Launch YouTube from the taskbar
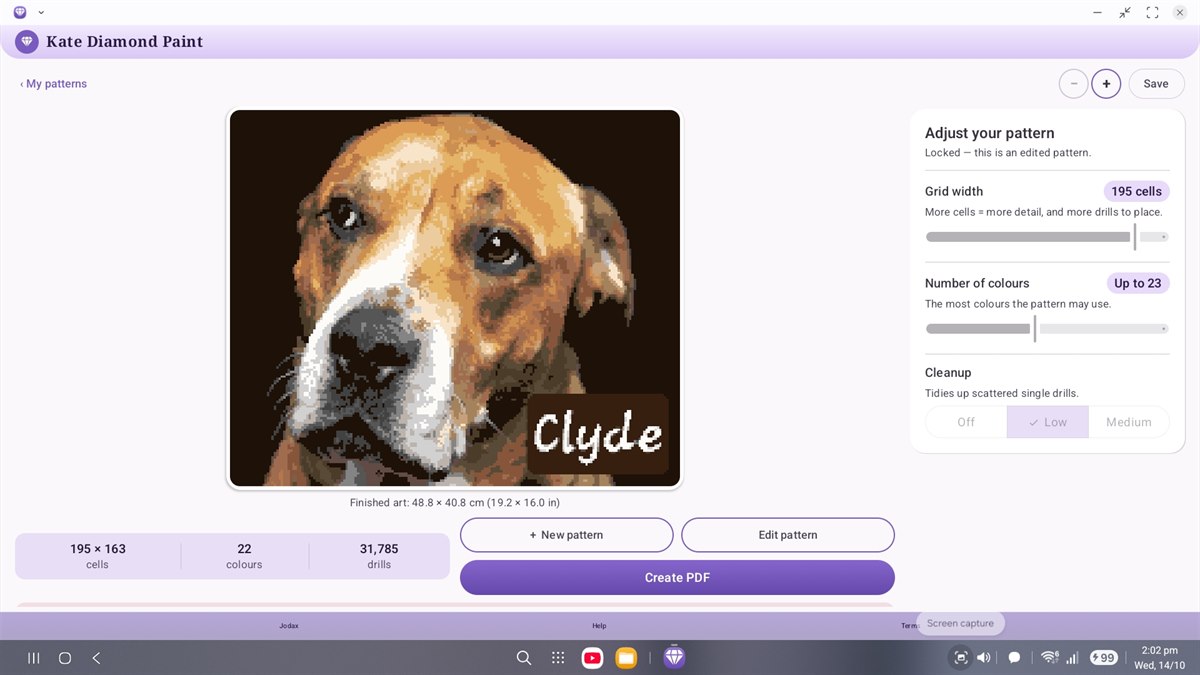 tap(592, 658)
